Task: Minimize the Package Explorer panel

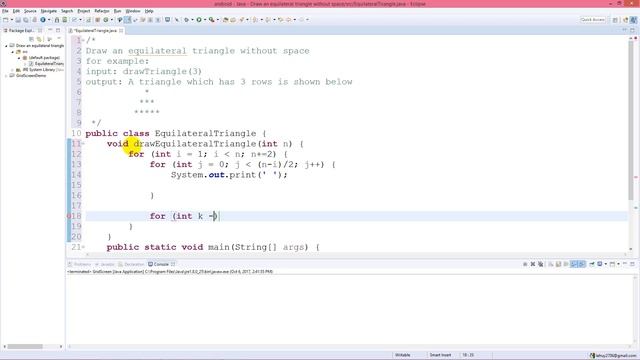Action: point(50,30)
